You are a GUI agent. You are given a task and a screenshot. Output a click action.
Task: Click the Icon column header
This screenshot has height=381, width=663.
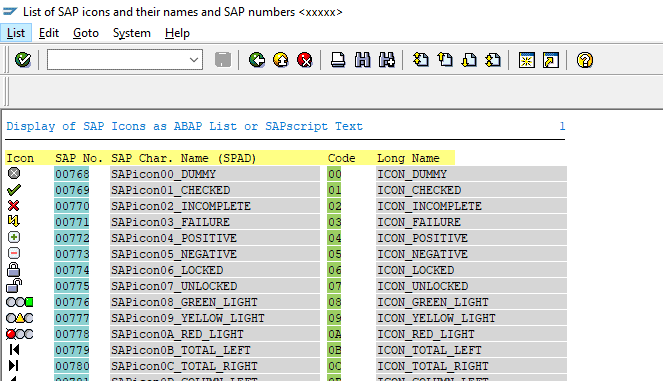20,158
